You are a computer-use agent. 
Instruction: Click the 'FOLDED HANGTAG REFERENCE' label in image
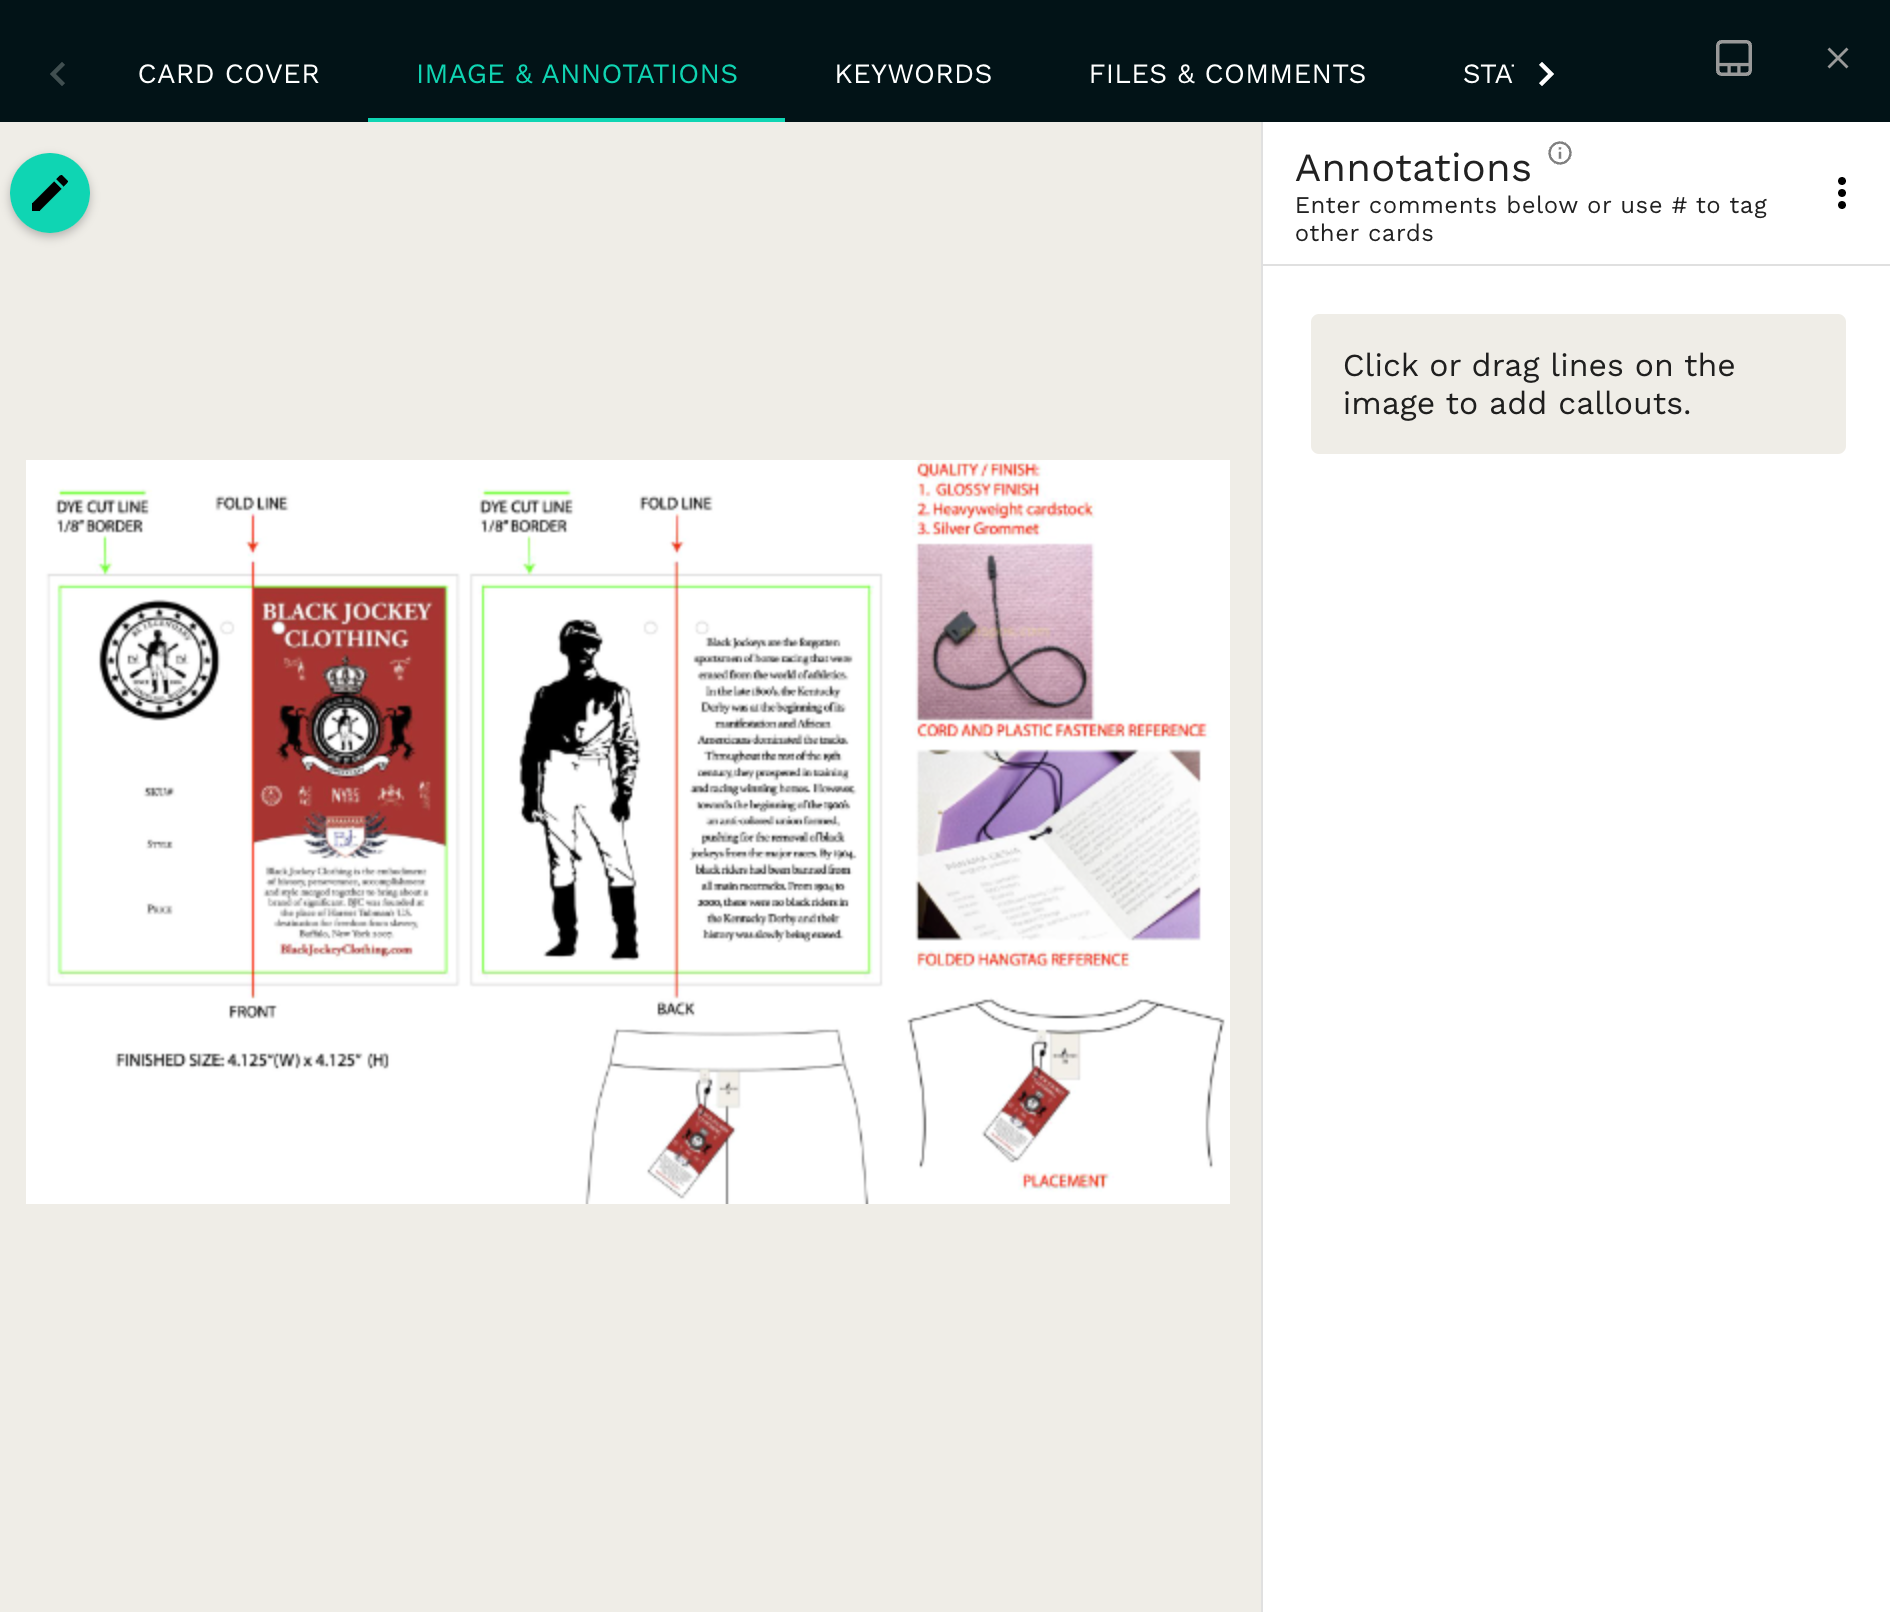click(1022, 959)
